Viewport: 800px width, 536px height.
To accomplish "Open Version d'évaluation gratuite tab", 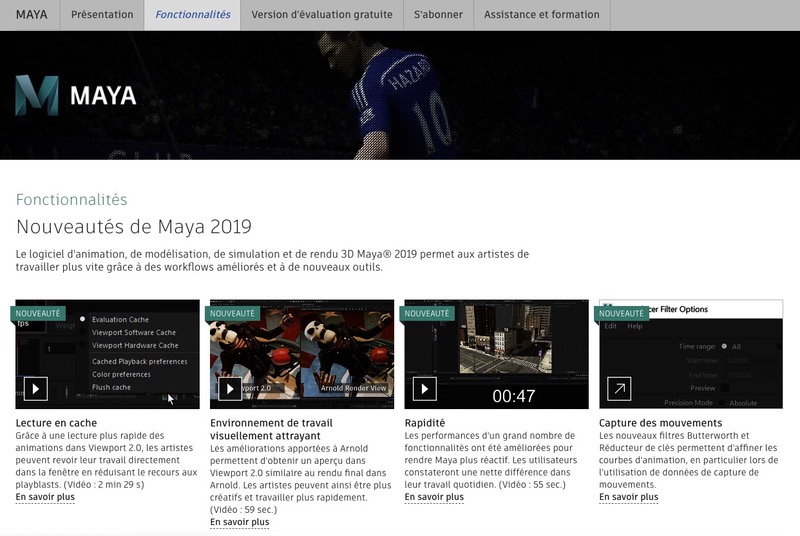I will (322, 15).
